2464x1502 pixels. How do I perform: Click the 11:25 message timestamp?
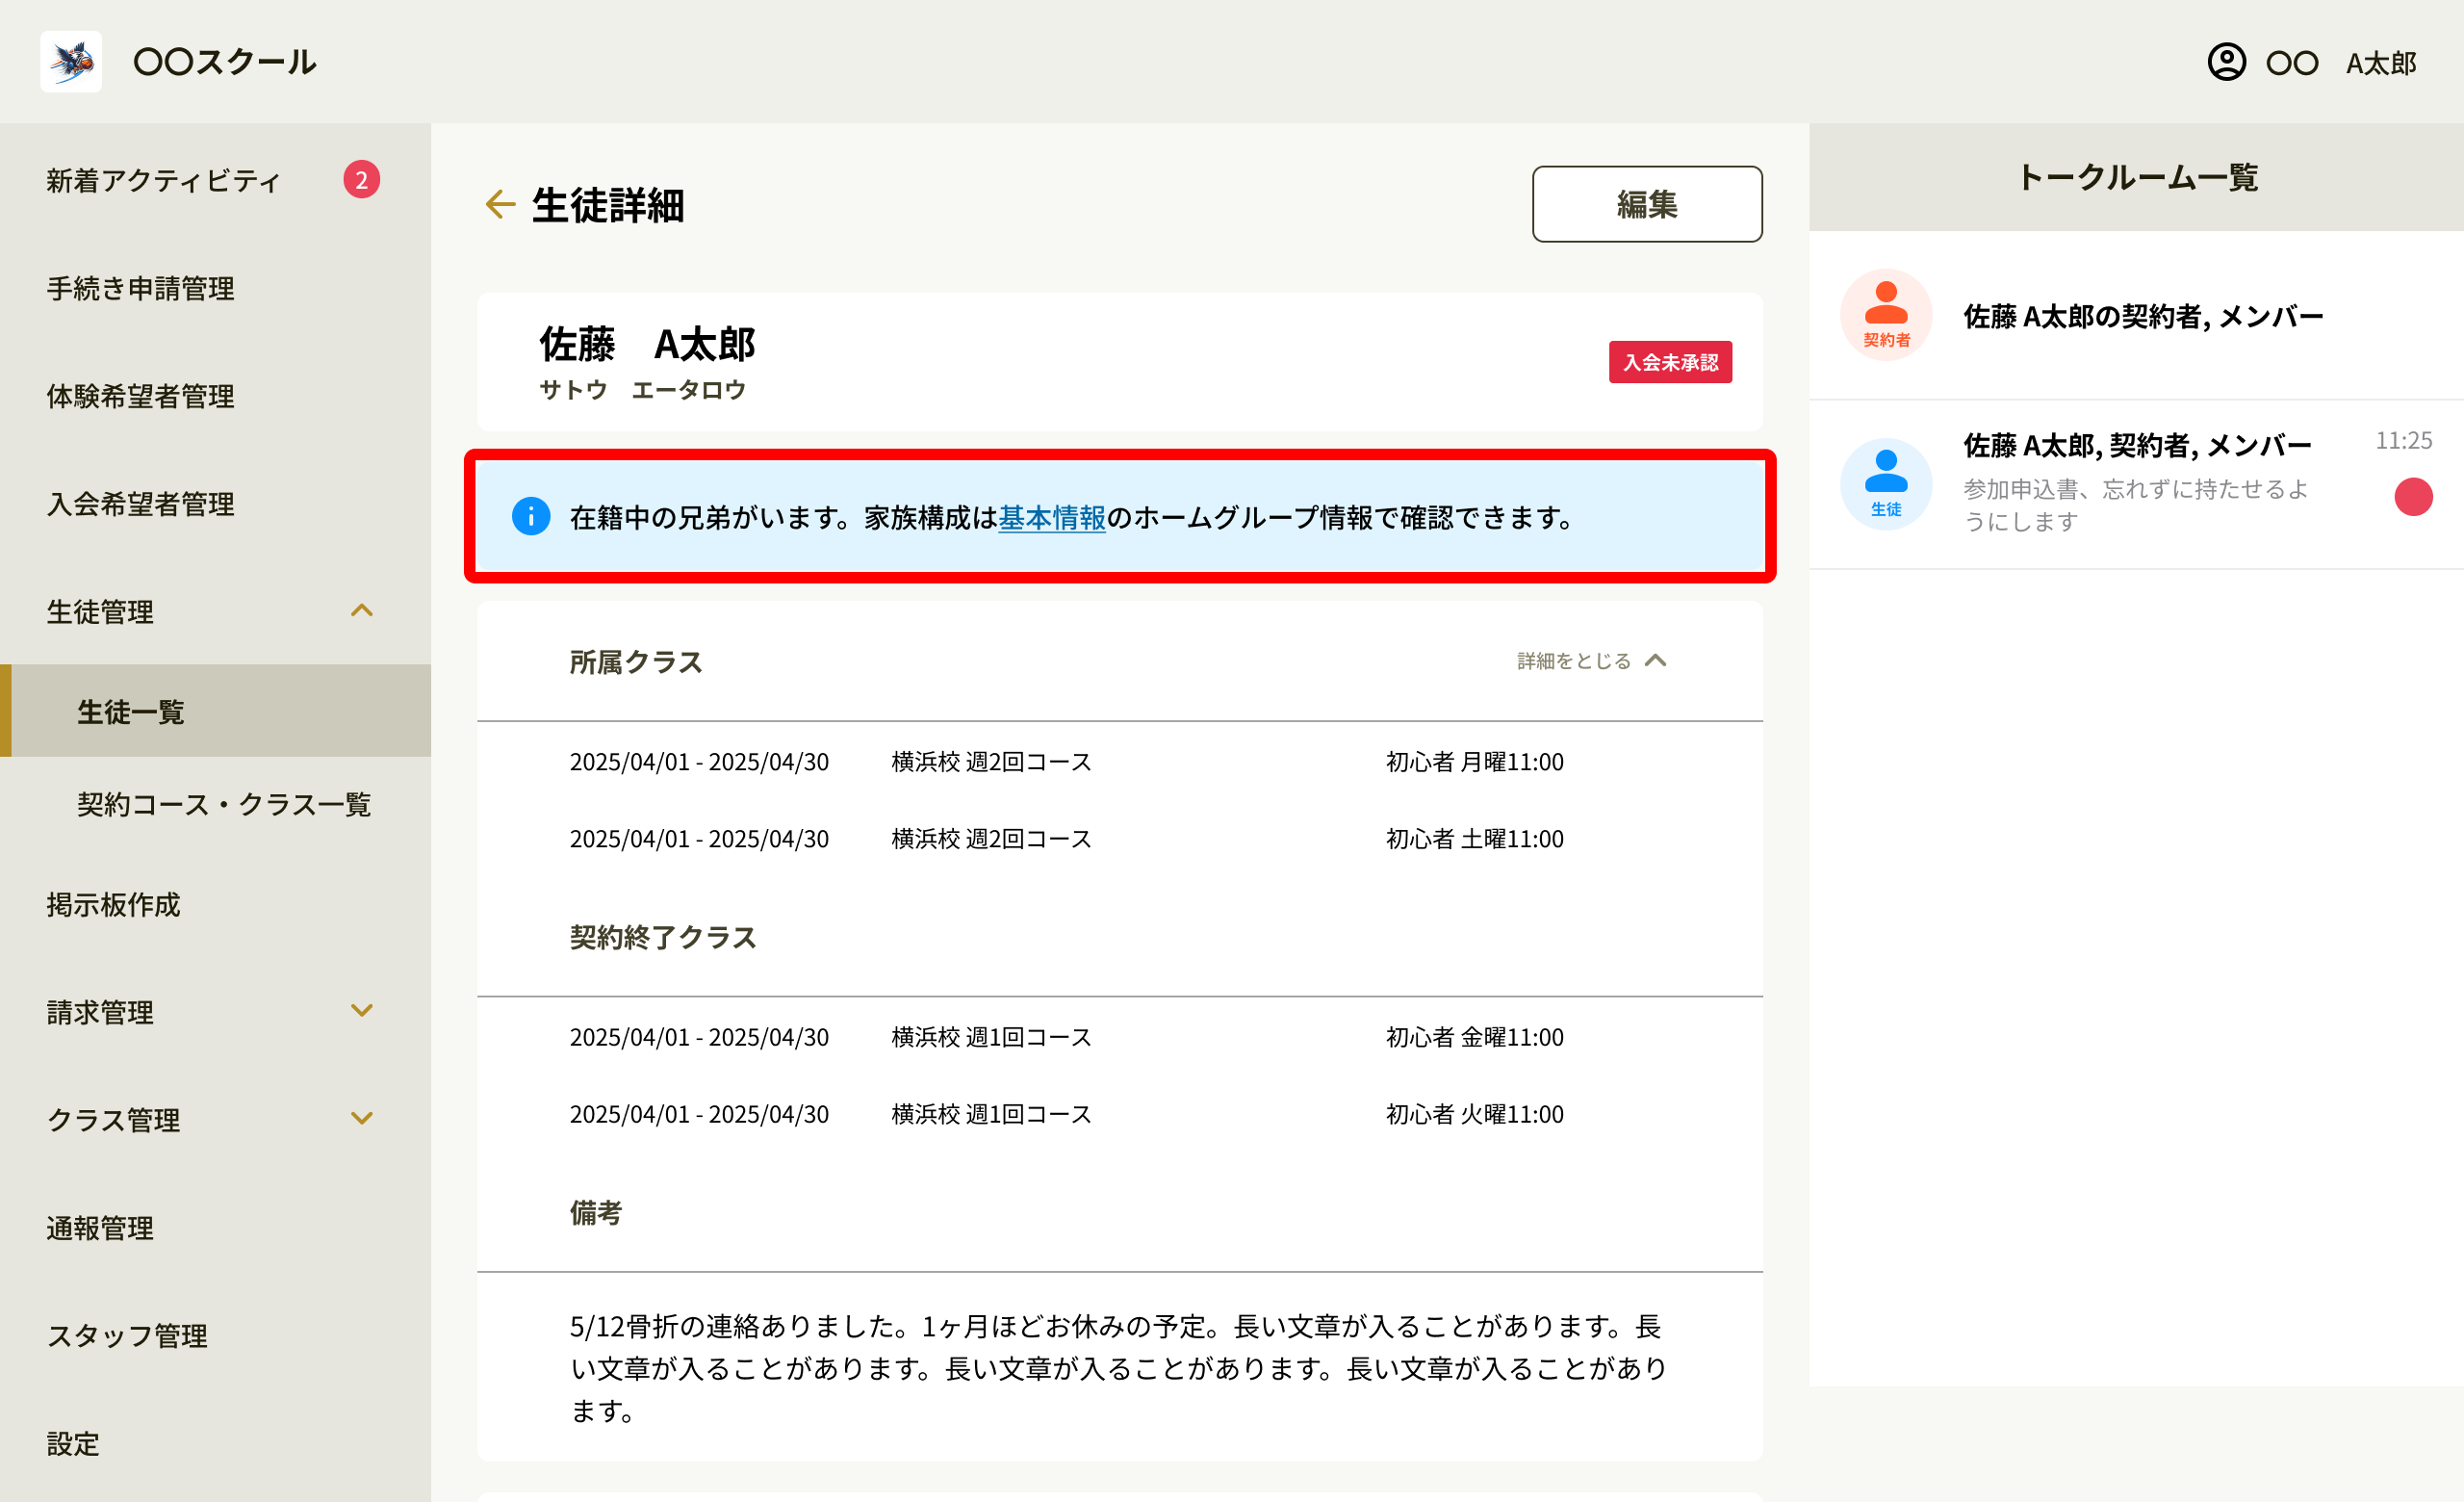pyautogui.click(x=2404, y=441)
